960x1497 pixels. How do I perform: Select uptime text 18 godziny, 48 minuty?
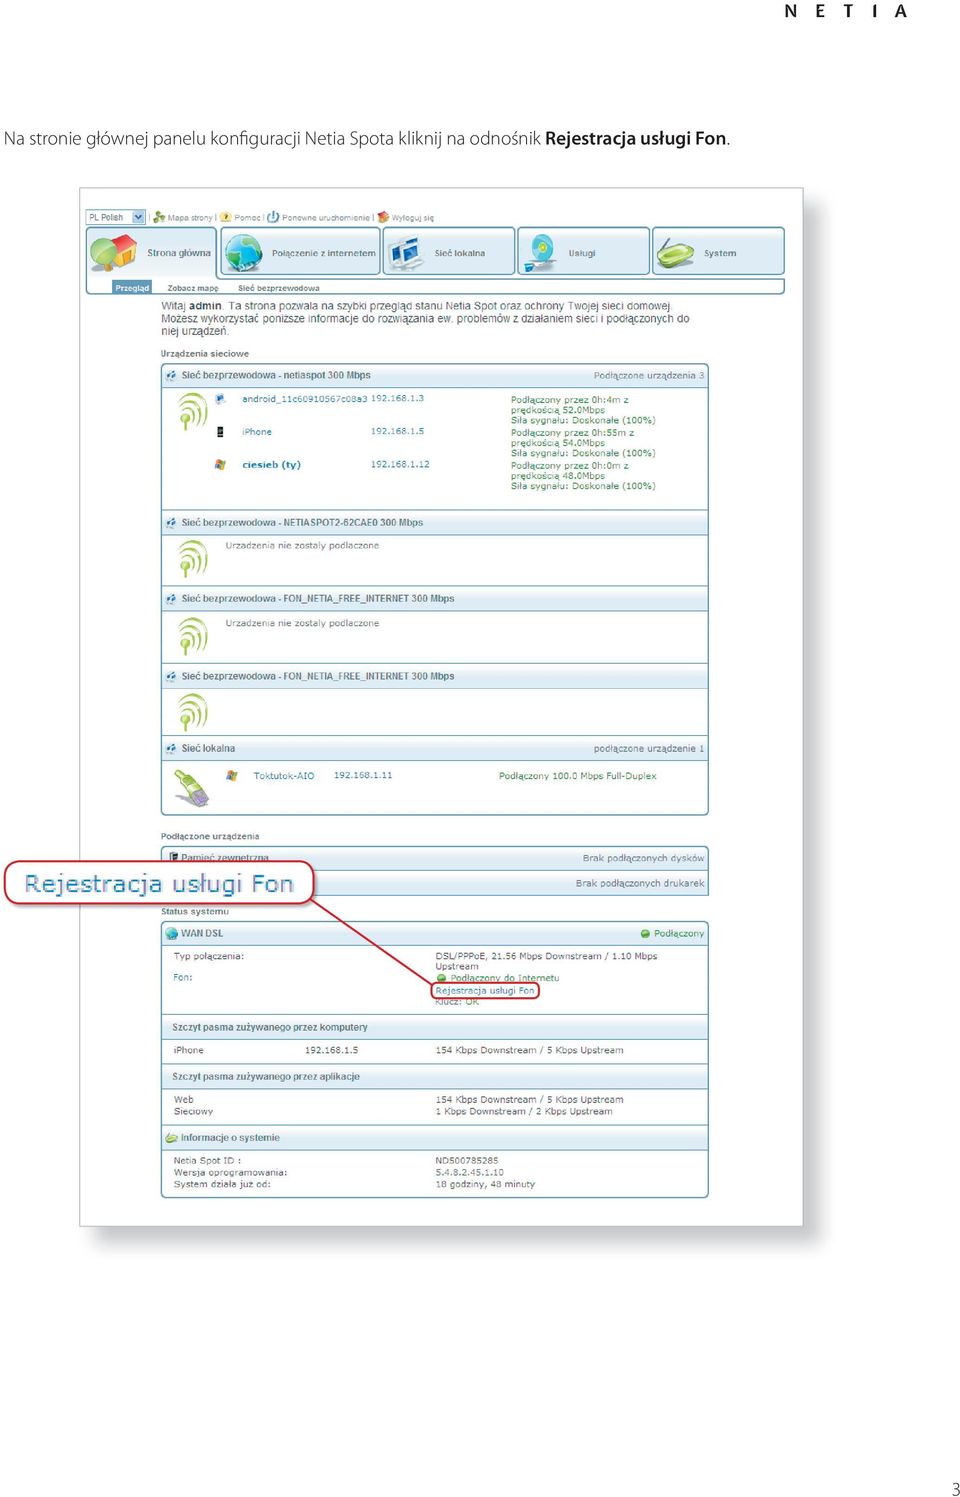click(x=485, y=1185)
